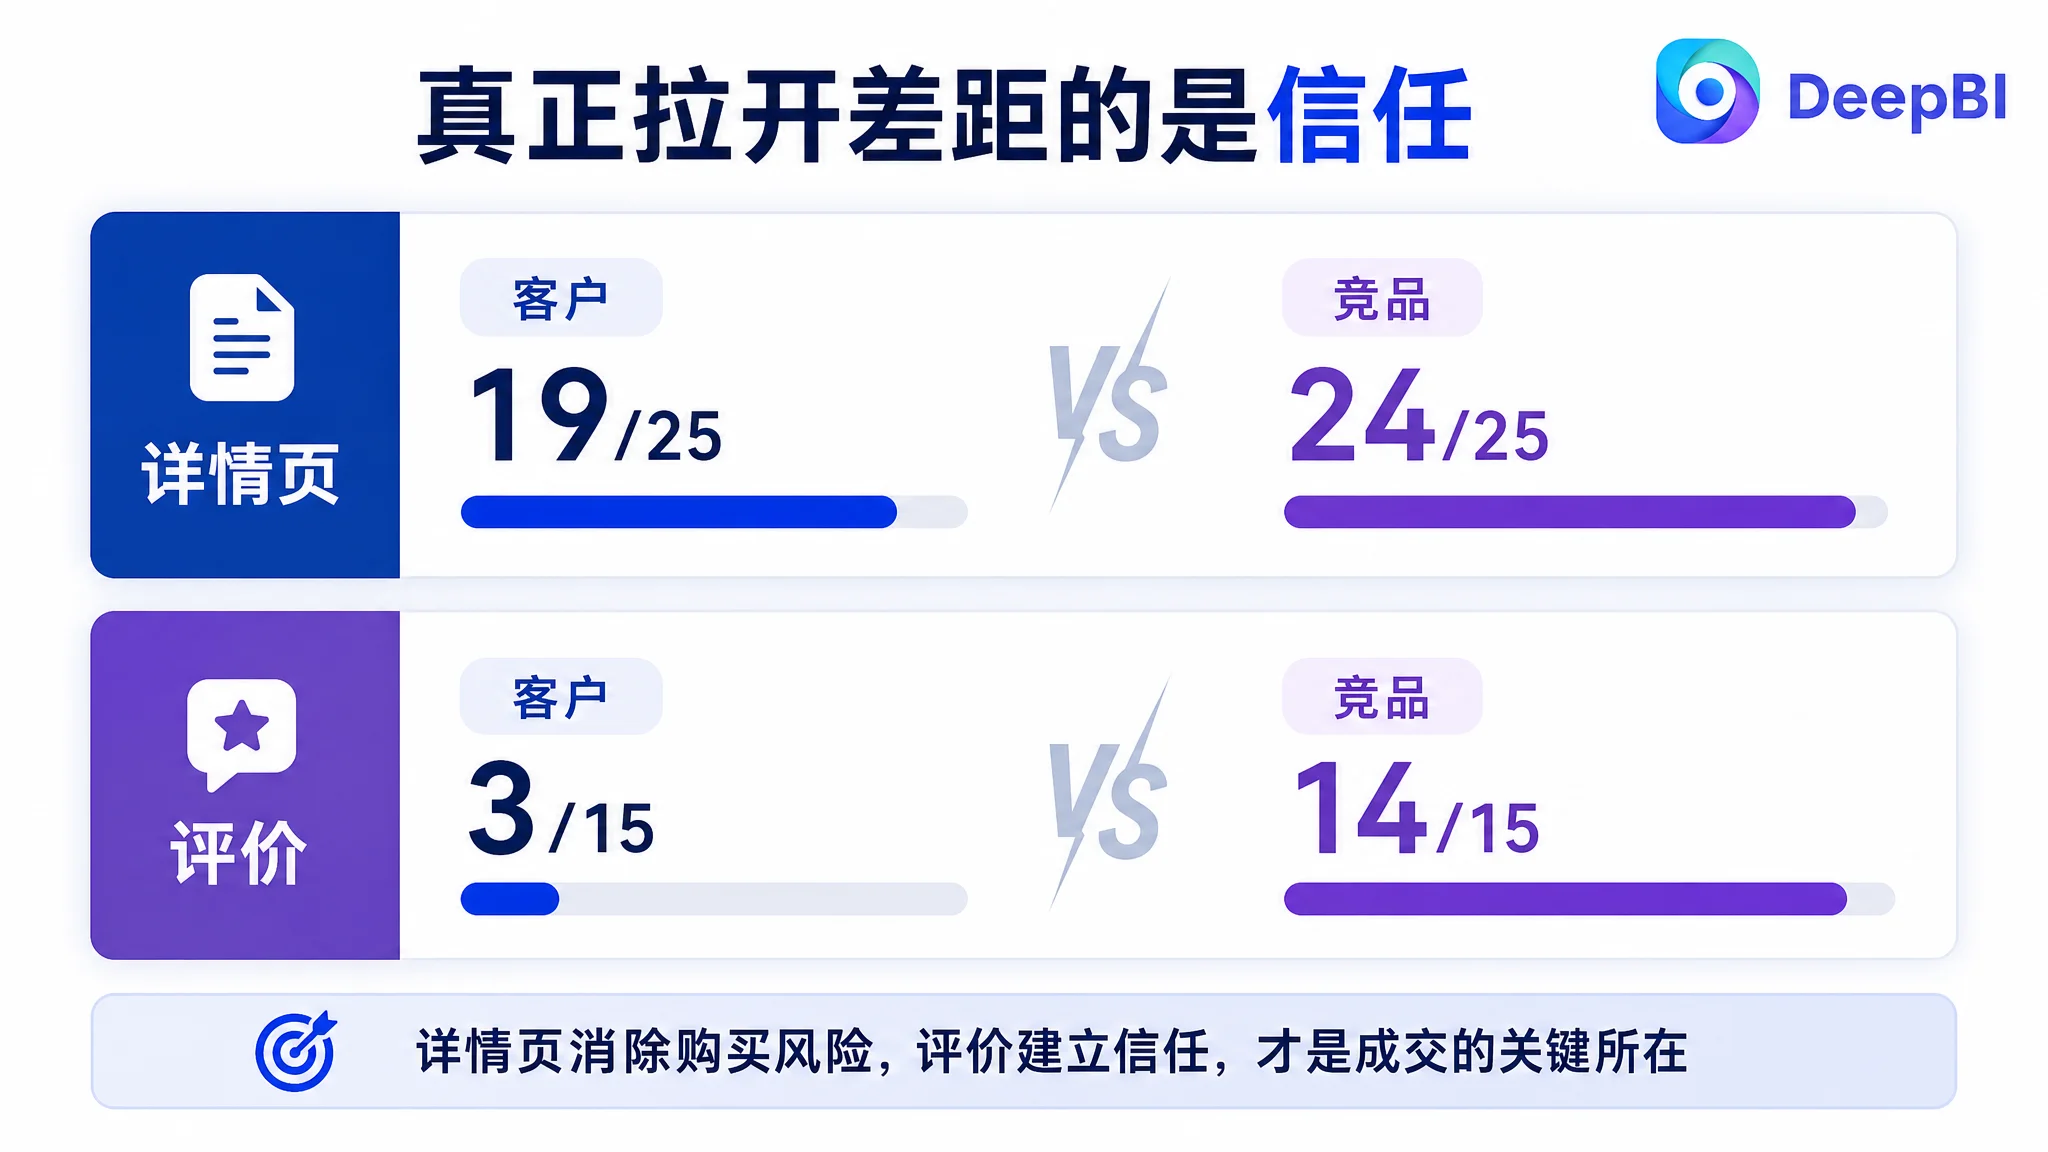Click the target icon in the bottom banner
Viewport: 2048px width, 1152px height.
296,1051
